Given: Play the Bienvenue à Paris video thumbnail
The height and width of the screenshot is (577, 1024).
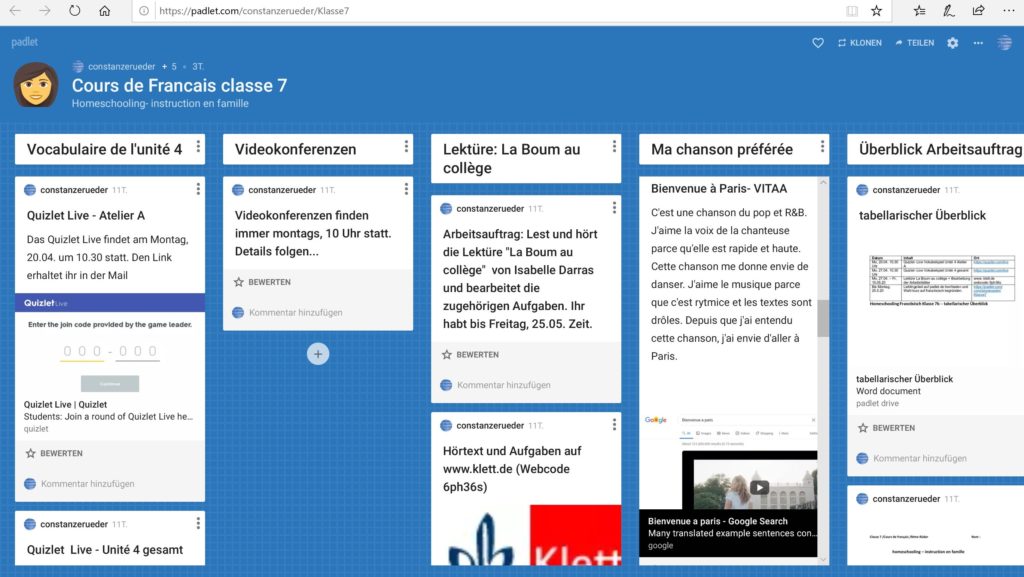Looking at the screenshot, I should pos(759,487).
